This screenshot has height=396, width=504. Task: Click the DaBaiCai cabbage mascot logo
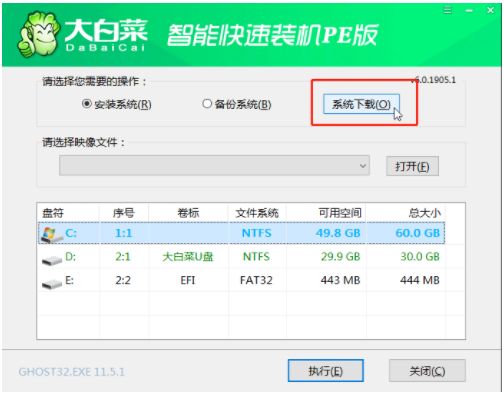[x=38, y=34]
